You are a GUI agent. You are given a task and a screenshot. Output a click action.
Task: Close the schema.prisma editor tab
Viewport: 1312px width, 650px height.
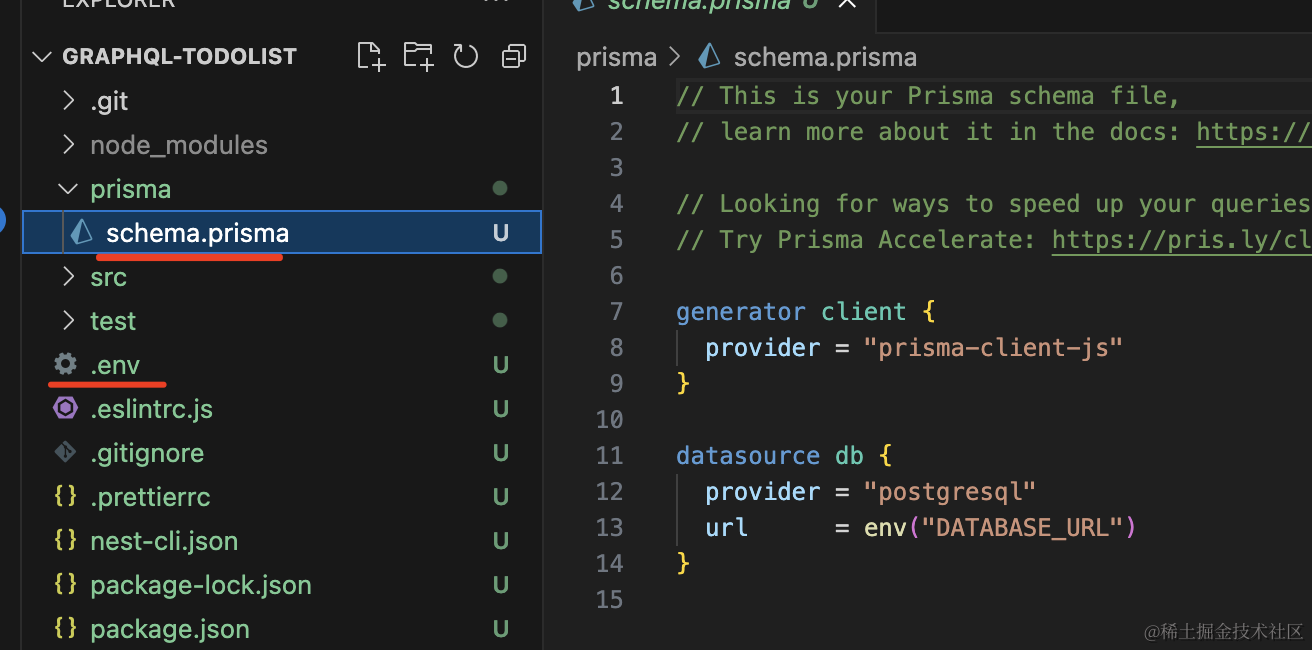click(846, 4)
